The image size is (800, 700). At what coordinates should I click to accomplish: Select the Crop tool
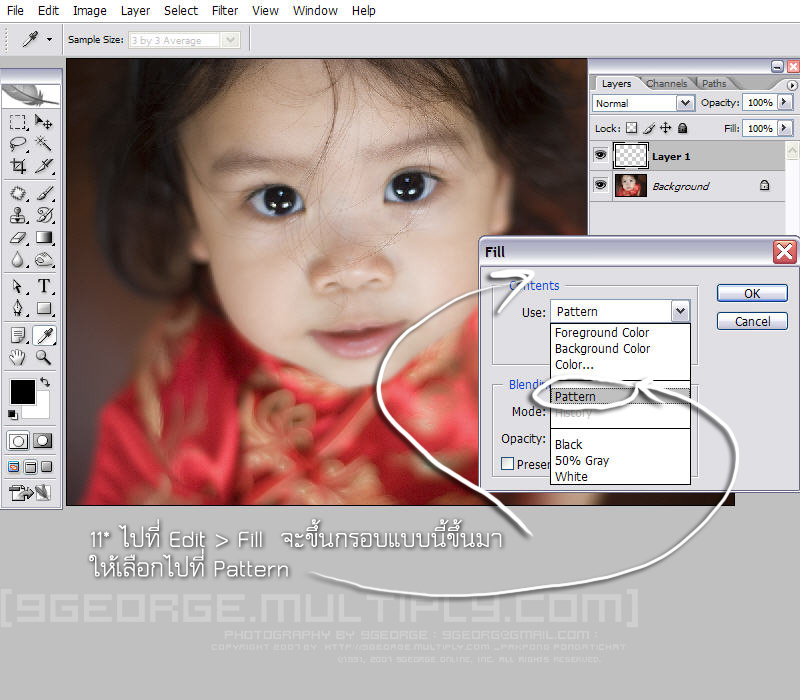17,166
